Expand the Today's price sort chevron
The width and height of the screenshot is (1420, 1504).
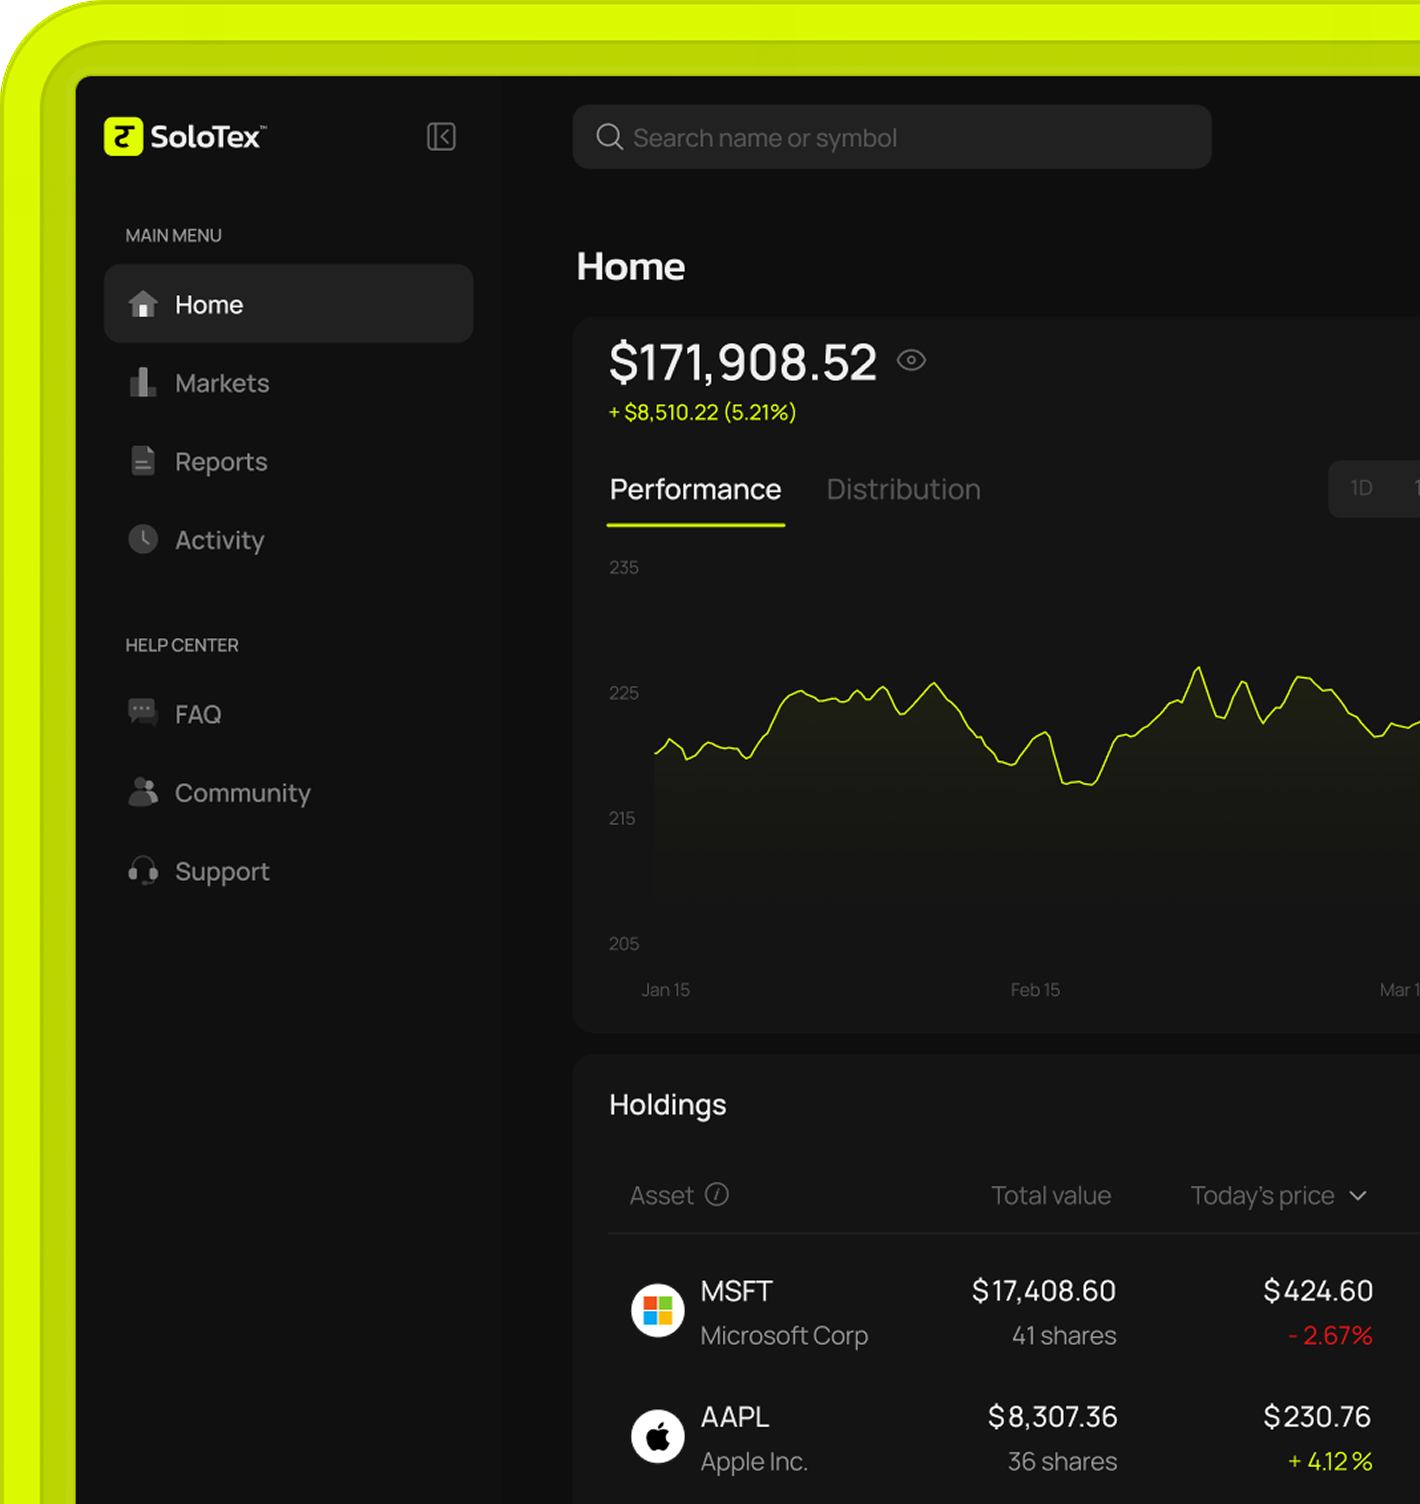point(1358,1196)
